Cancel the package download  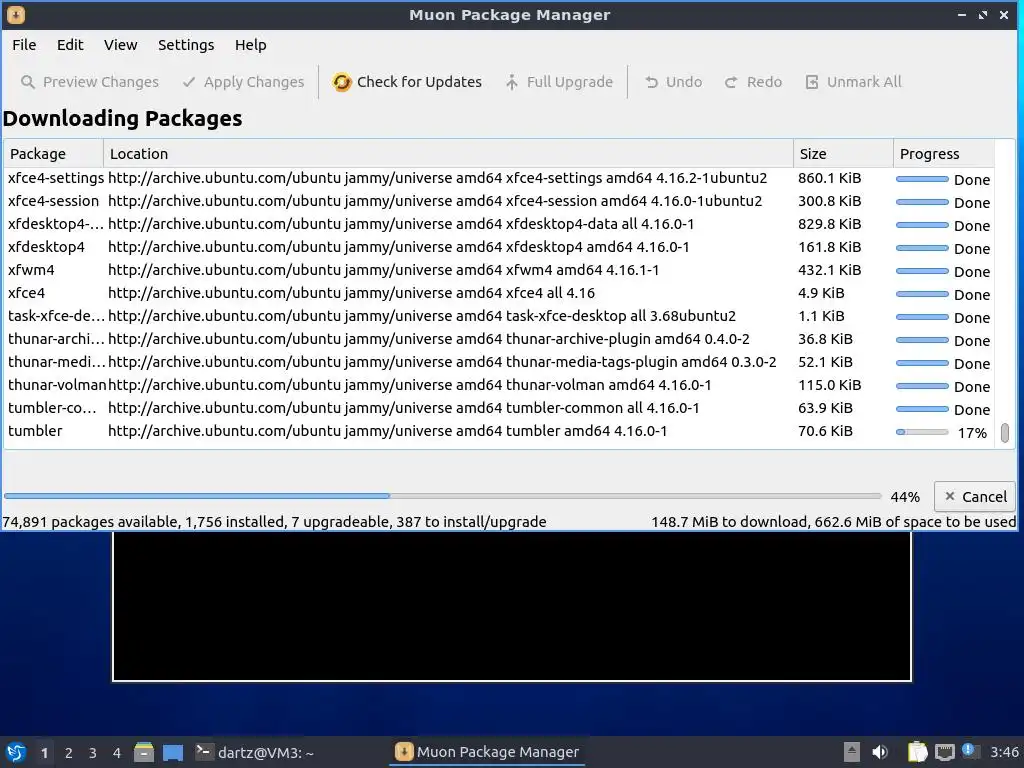click(976, 497)
